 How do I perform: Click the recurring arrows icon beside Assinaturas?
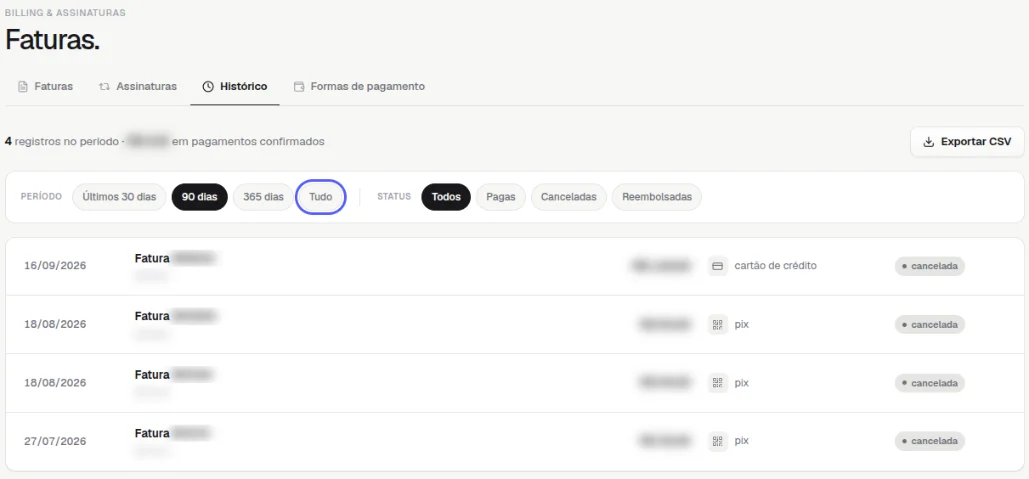pyautogui.click(x=104, y=87)
